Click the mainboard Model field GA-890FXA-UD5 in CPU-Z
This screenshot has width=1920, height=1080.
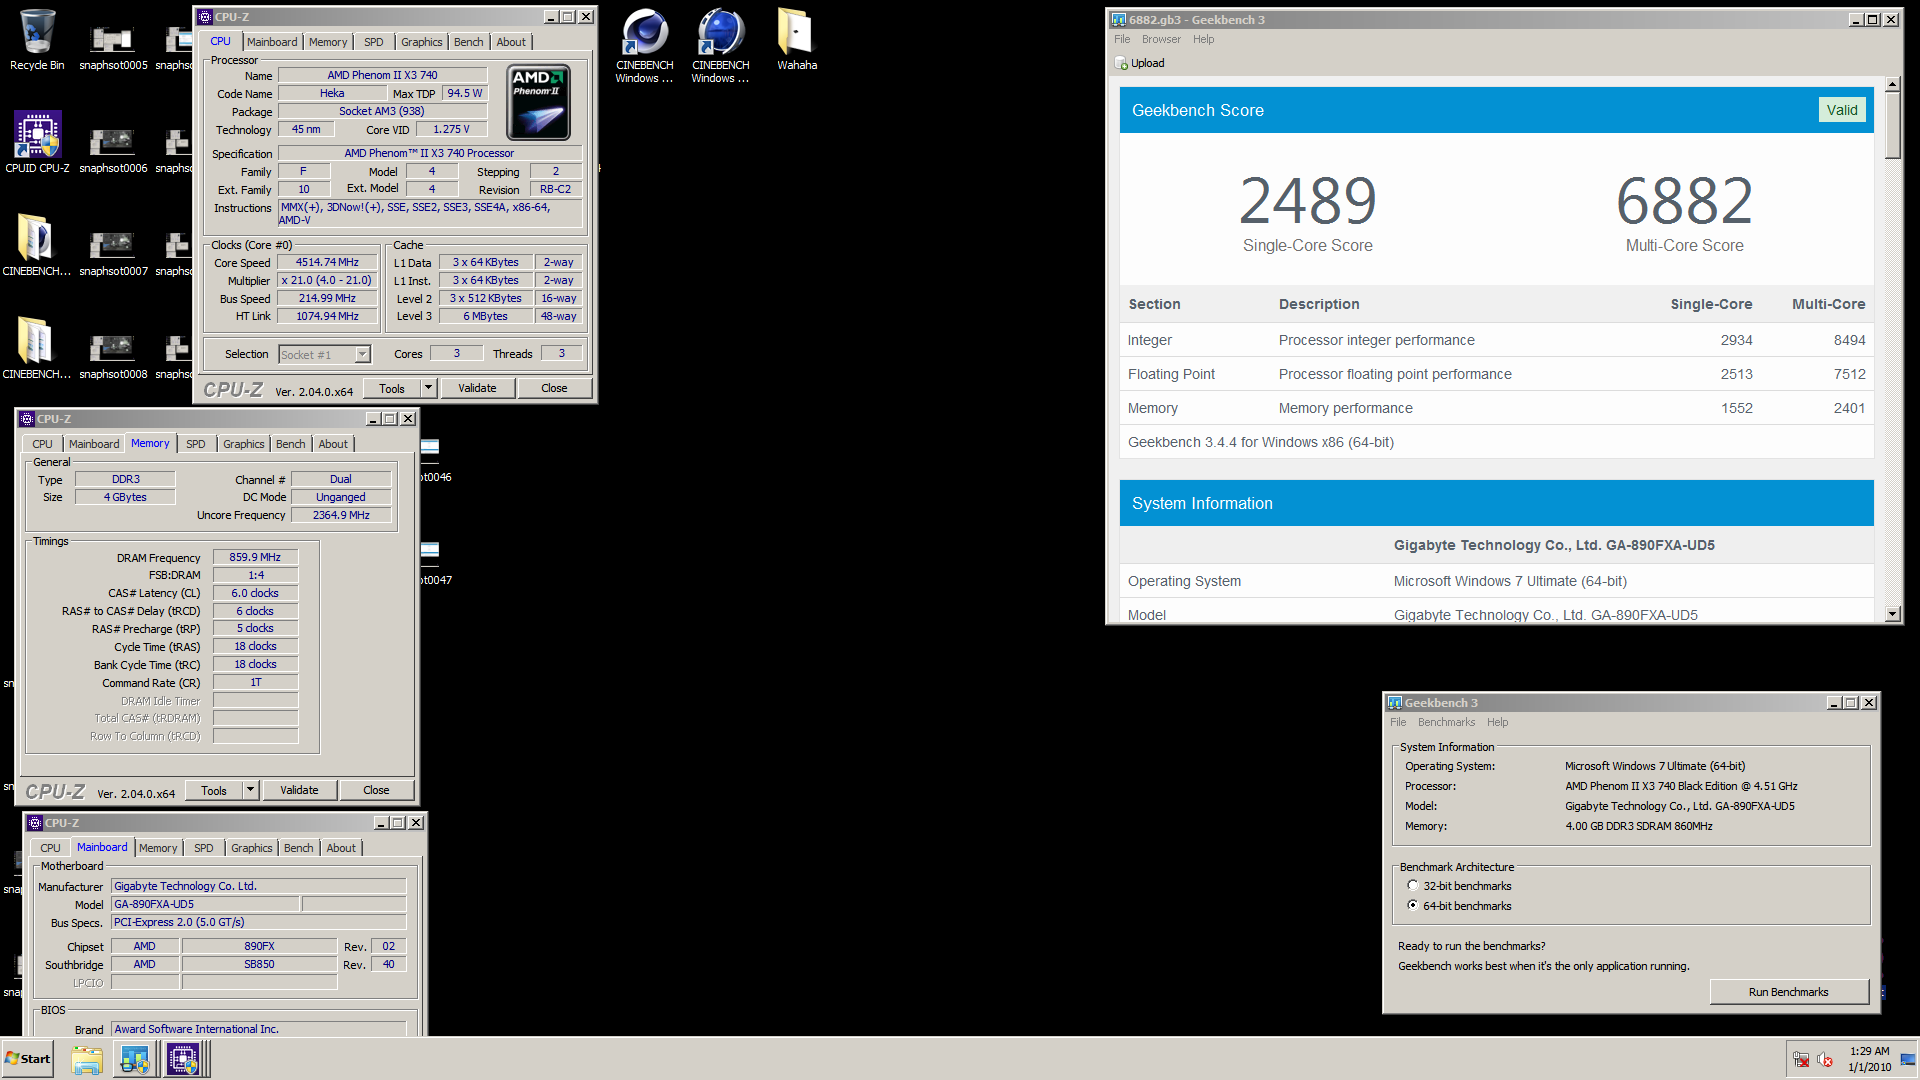point(205,904)
